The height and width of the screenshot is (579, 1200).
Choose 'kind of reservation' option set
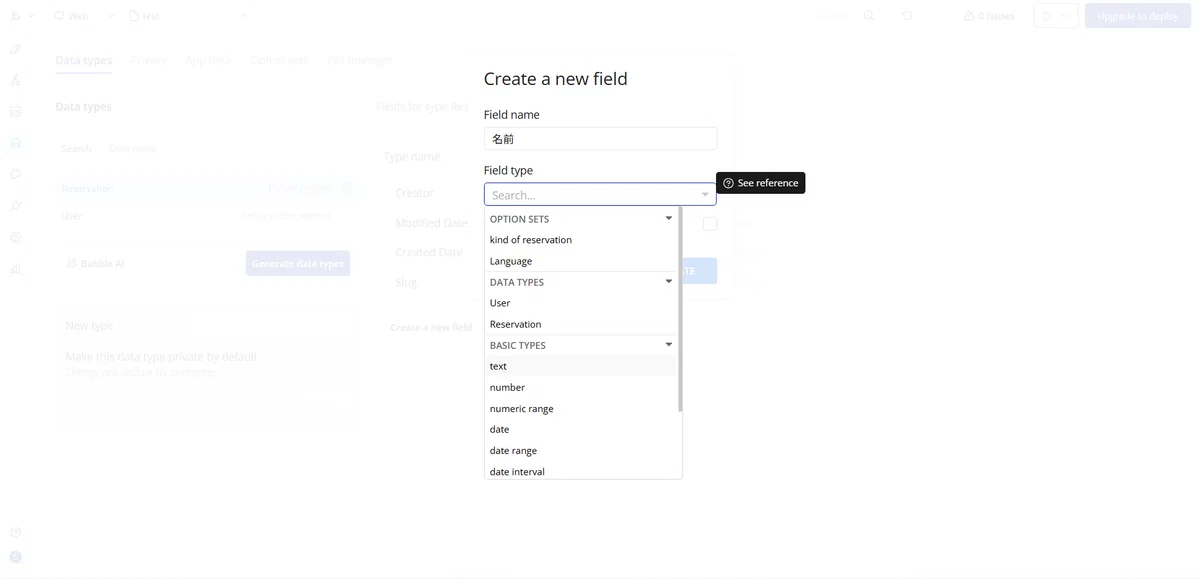coord(582,240)
